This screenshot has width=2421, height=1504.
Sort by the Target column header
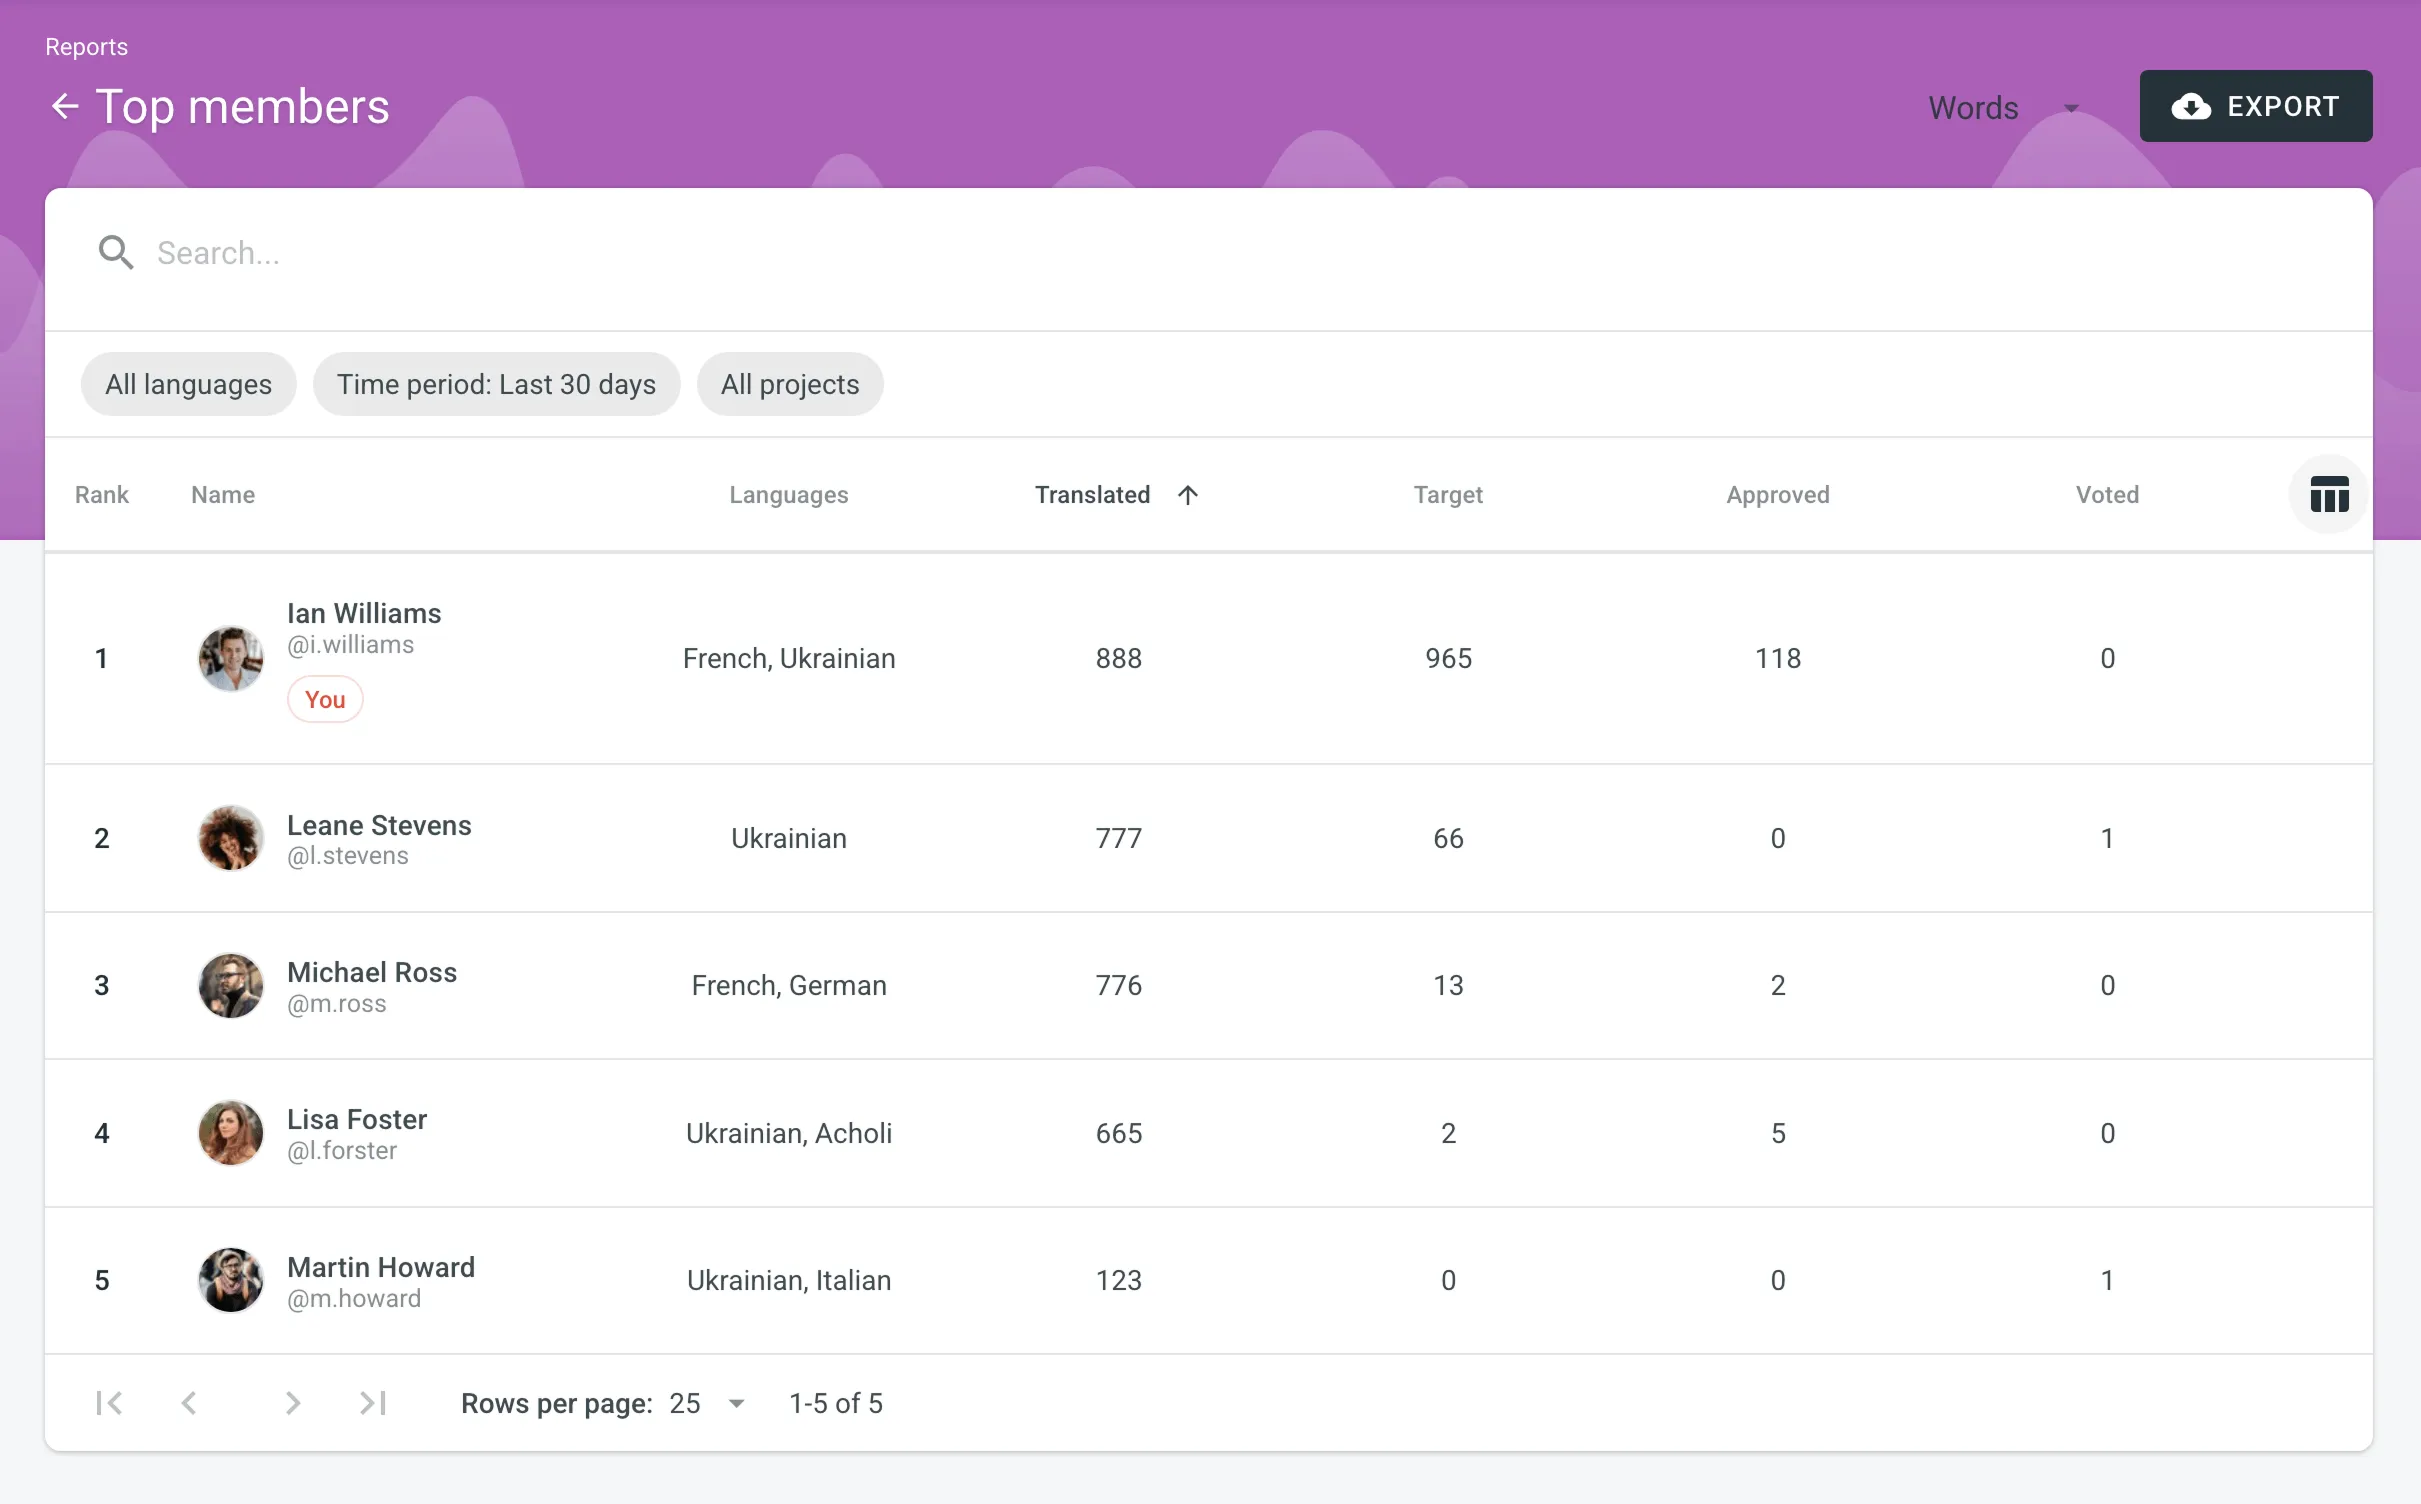tap(1447, 495)
